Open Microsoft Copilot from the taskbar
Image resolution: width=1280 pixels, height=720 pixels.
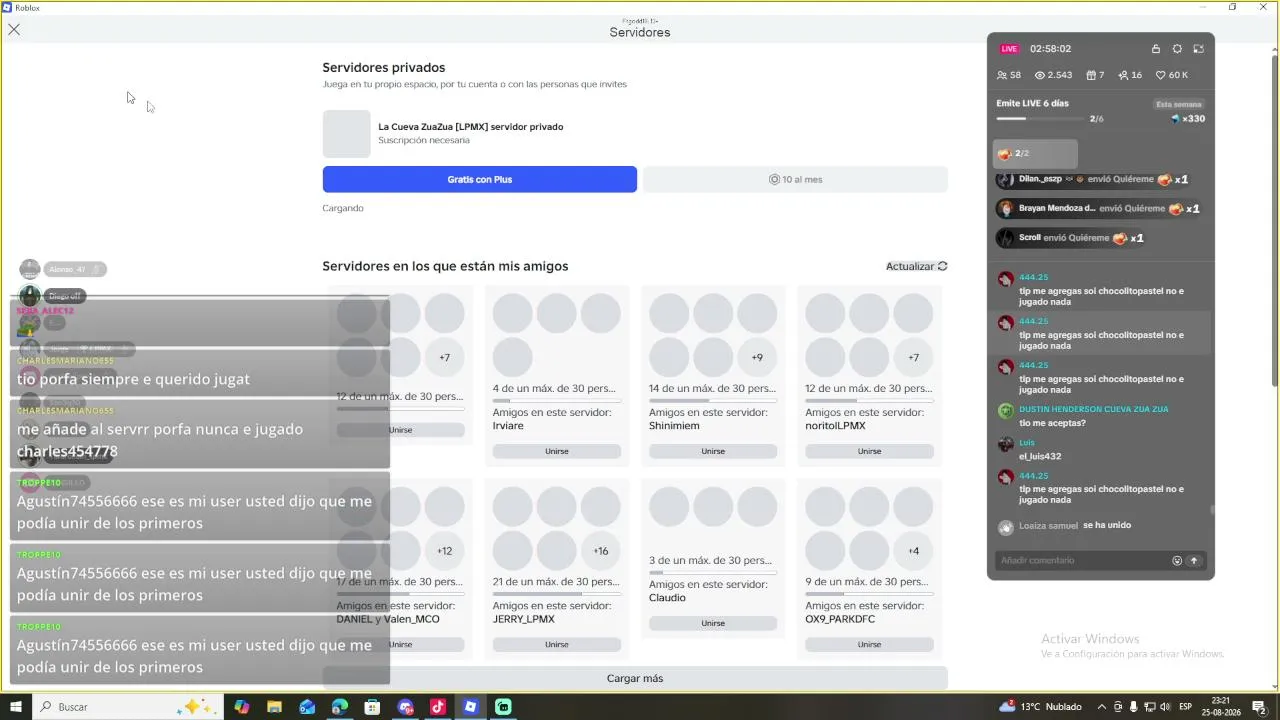(x=241, y=707)
